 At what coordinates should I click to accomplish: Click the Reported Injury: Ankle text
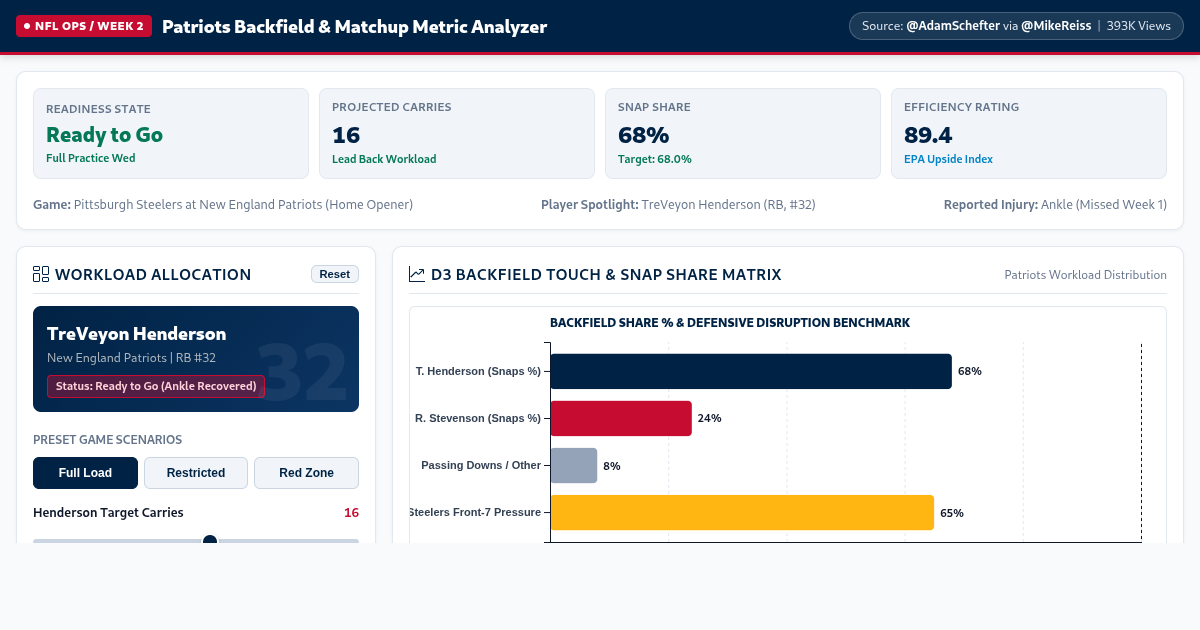[x=1055, y=204]
